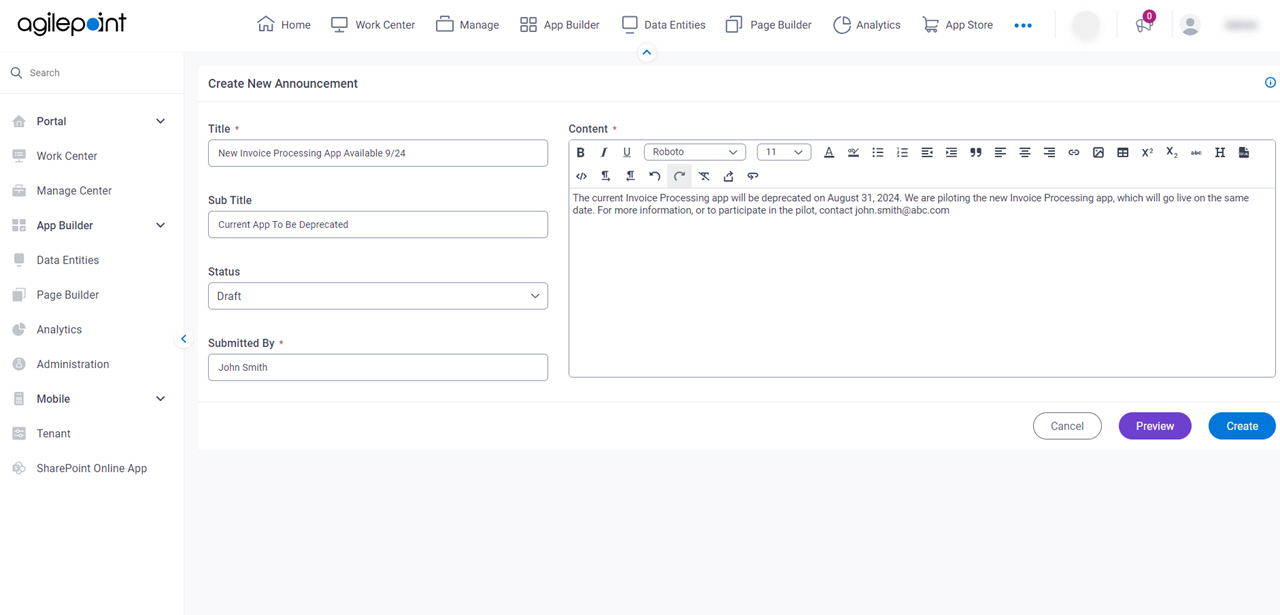This screenshot has height=615, width=1280.
Task: Click the Title input field
Action: (378, 153)
